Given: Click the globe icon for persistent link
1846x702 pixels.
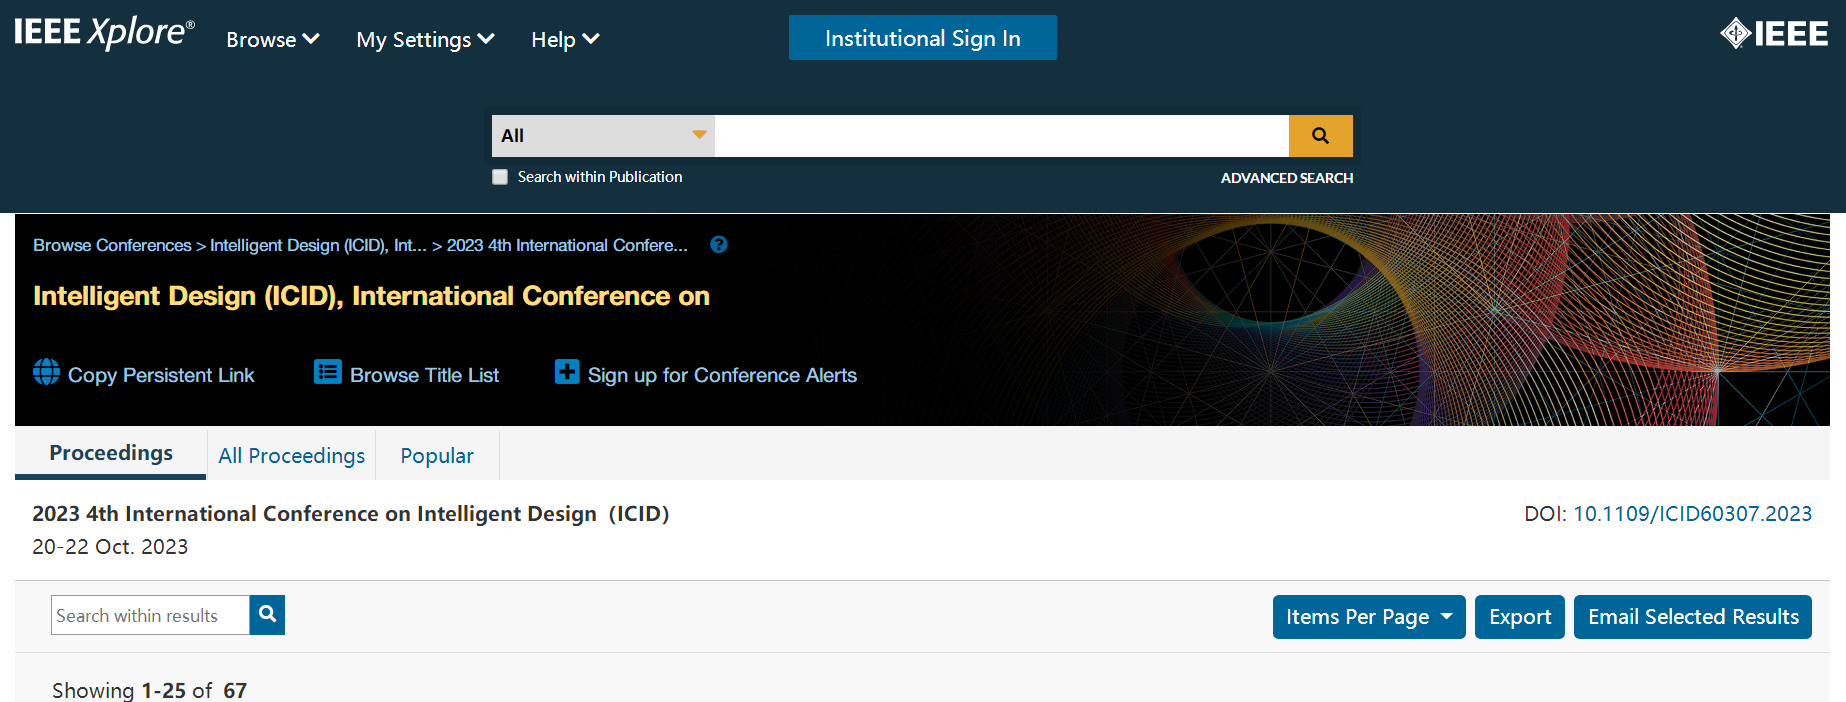Looking at the screenshot, I should 46,372.
